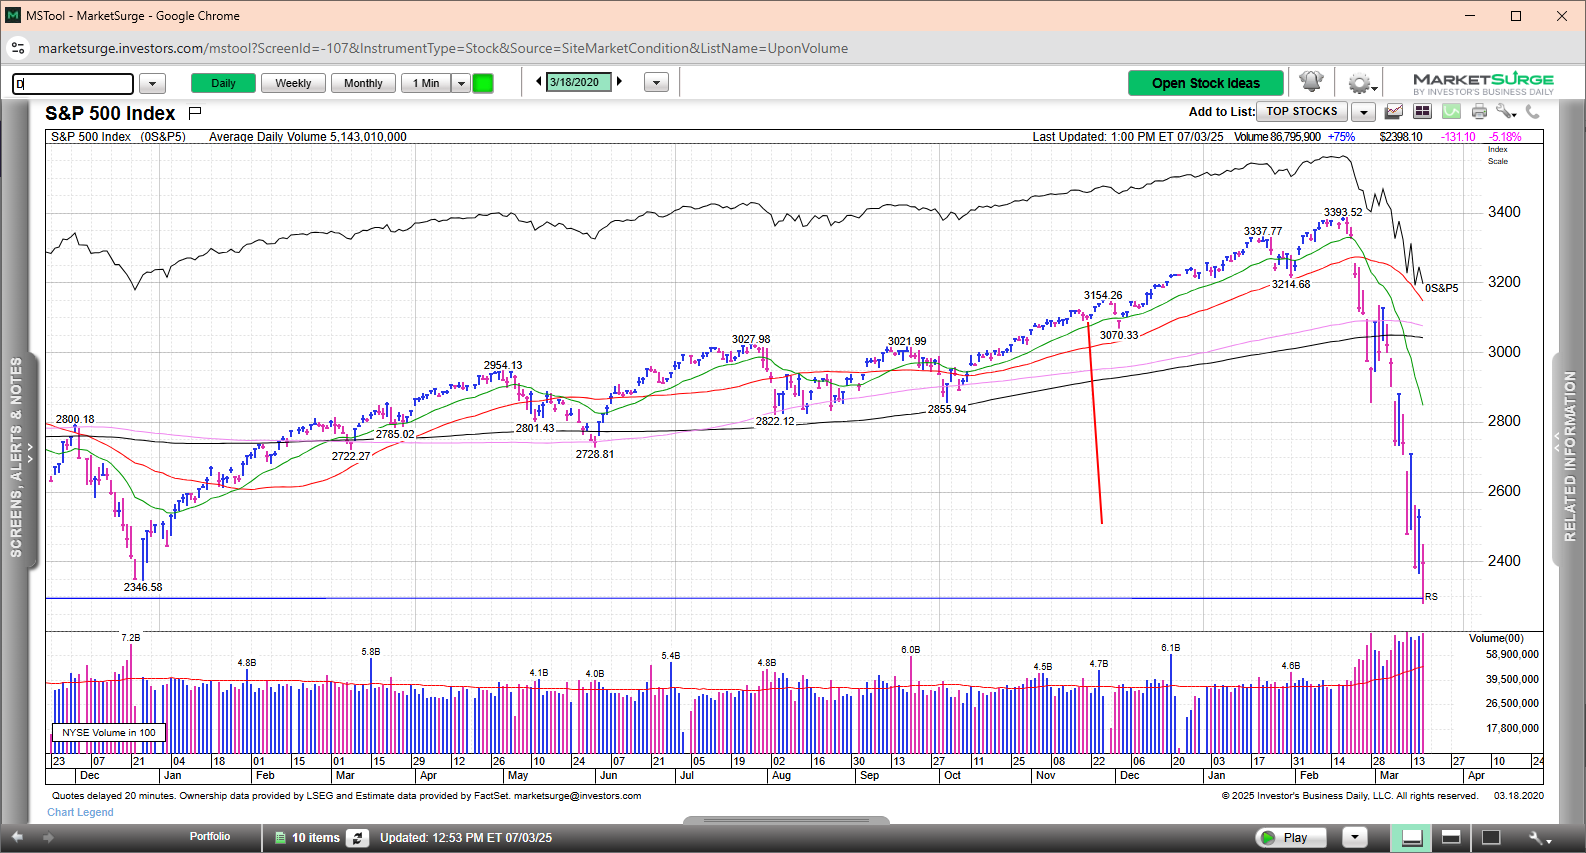
Task: Click the browser address bar URL
Action: (x=443, y=48)
